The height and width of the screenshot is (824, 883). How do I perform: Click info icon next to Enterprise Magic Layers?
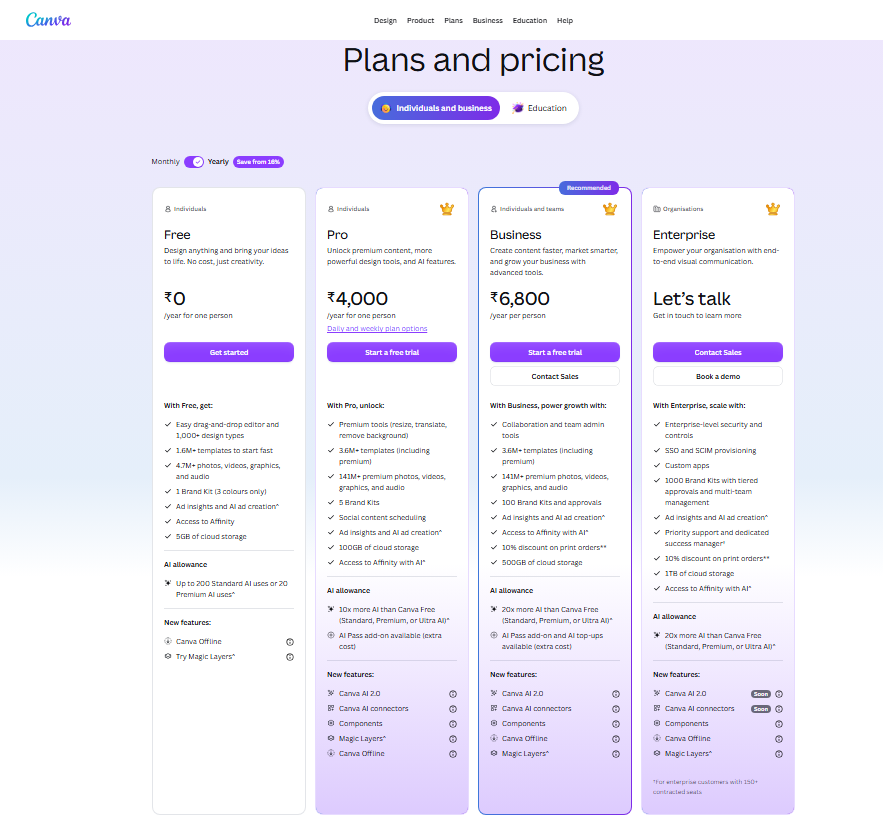tap(779, 754)
